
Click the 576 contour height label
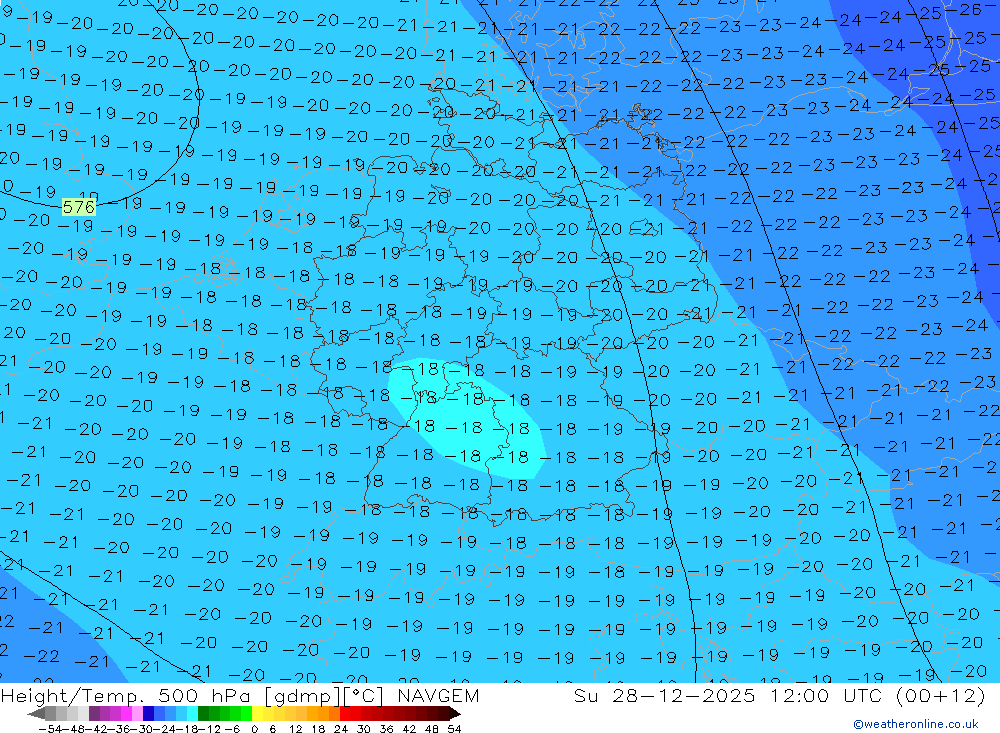tap(79, 207)
